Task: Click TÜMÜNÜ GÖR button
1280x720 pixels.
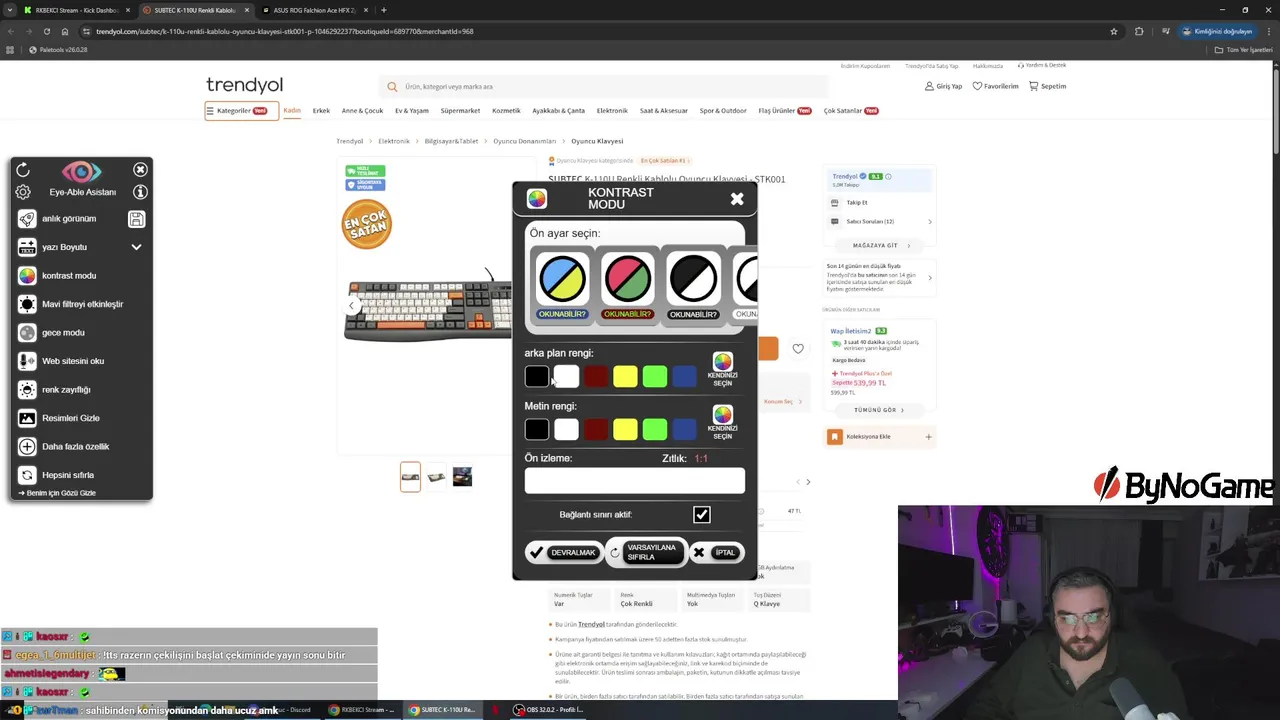Action: (x=879, y=410)
